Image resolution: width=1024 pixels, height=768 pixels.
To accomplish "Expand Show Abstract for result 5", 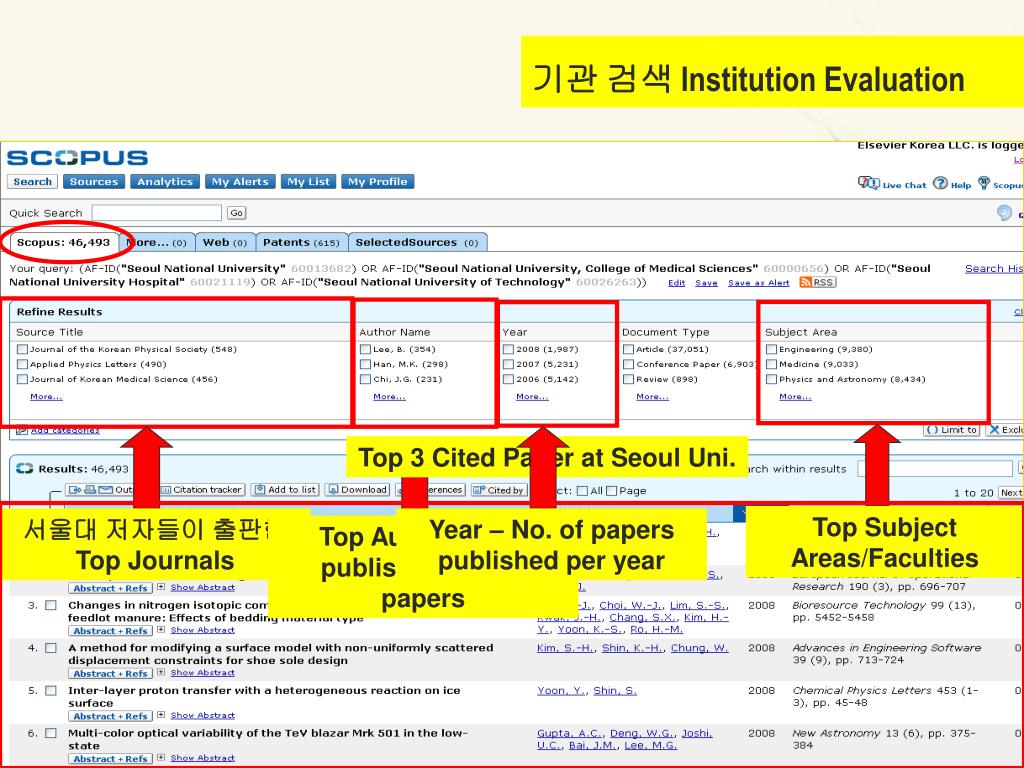I will click(202, 716).
